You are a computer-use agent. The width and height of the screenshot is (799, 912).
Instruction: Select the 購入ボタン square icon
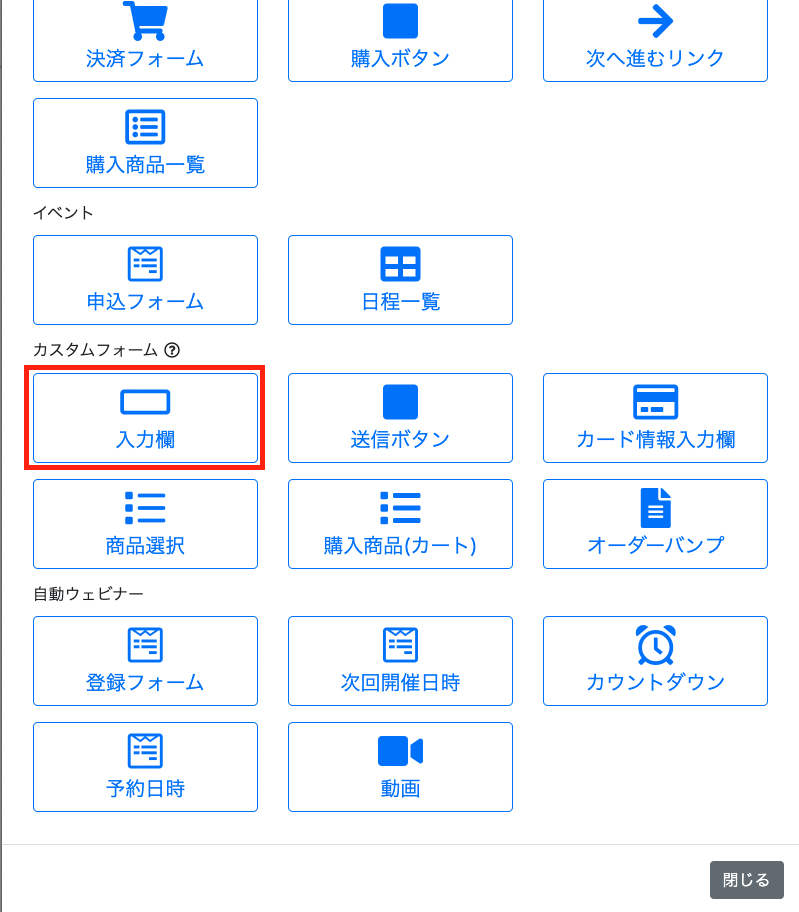[x=400, y=21]
